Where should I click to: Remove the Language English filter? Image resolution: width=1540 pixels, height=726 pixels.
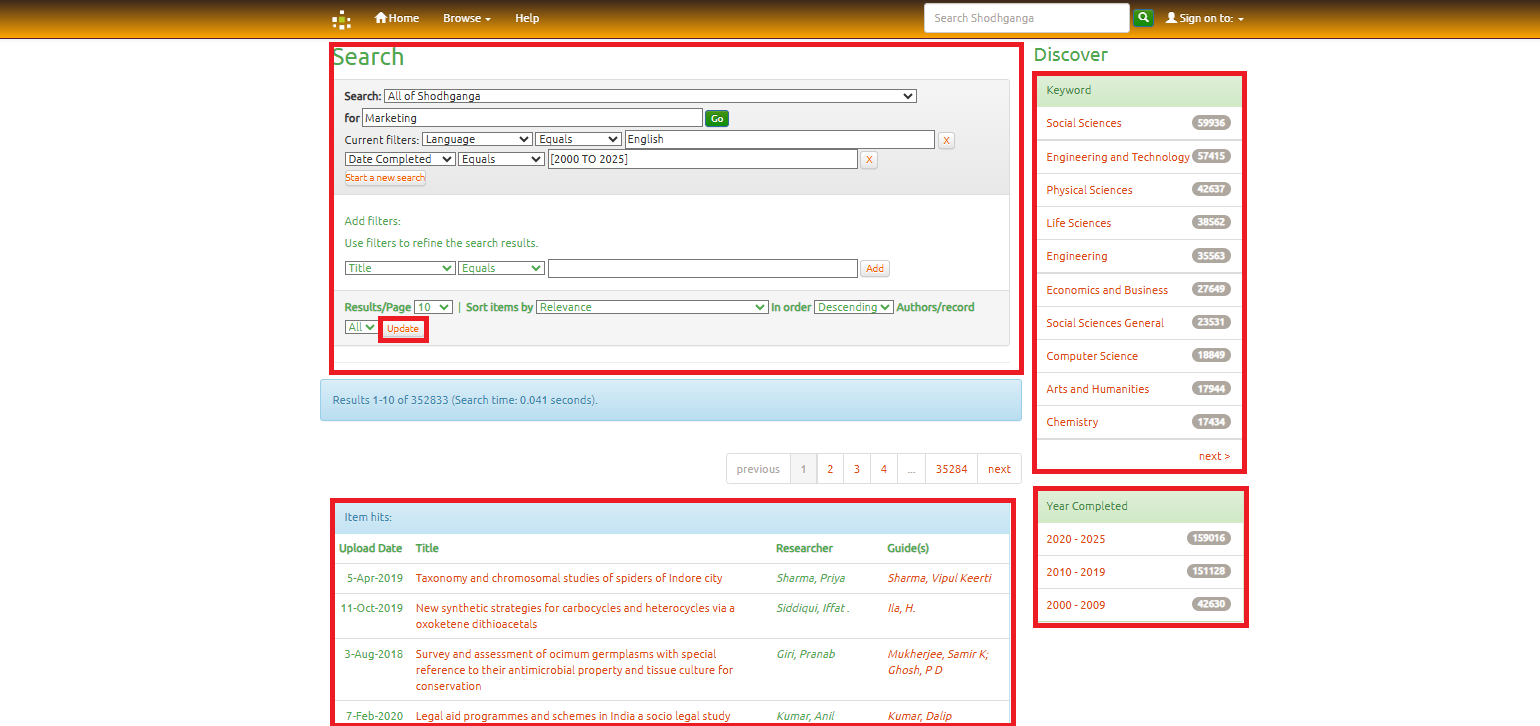point(946,140)
